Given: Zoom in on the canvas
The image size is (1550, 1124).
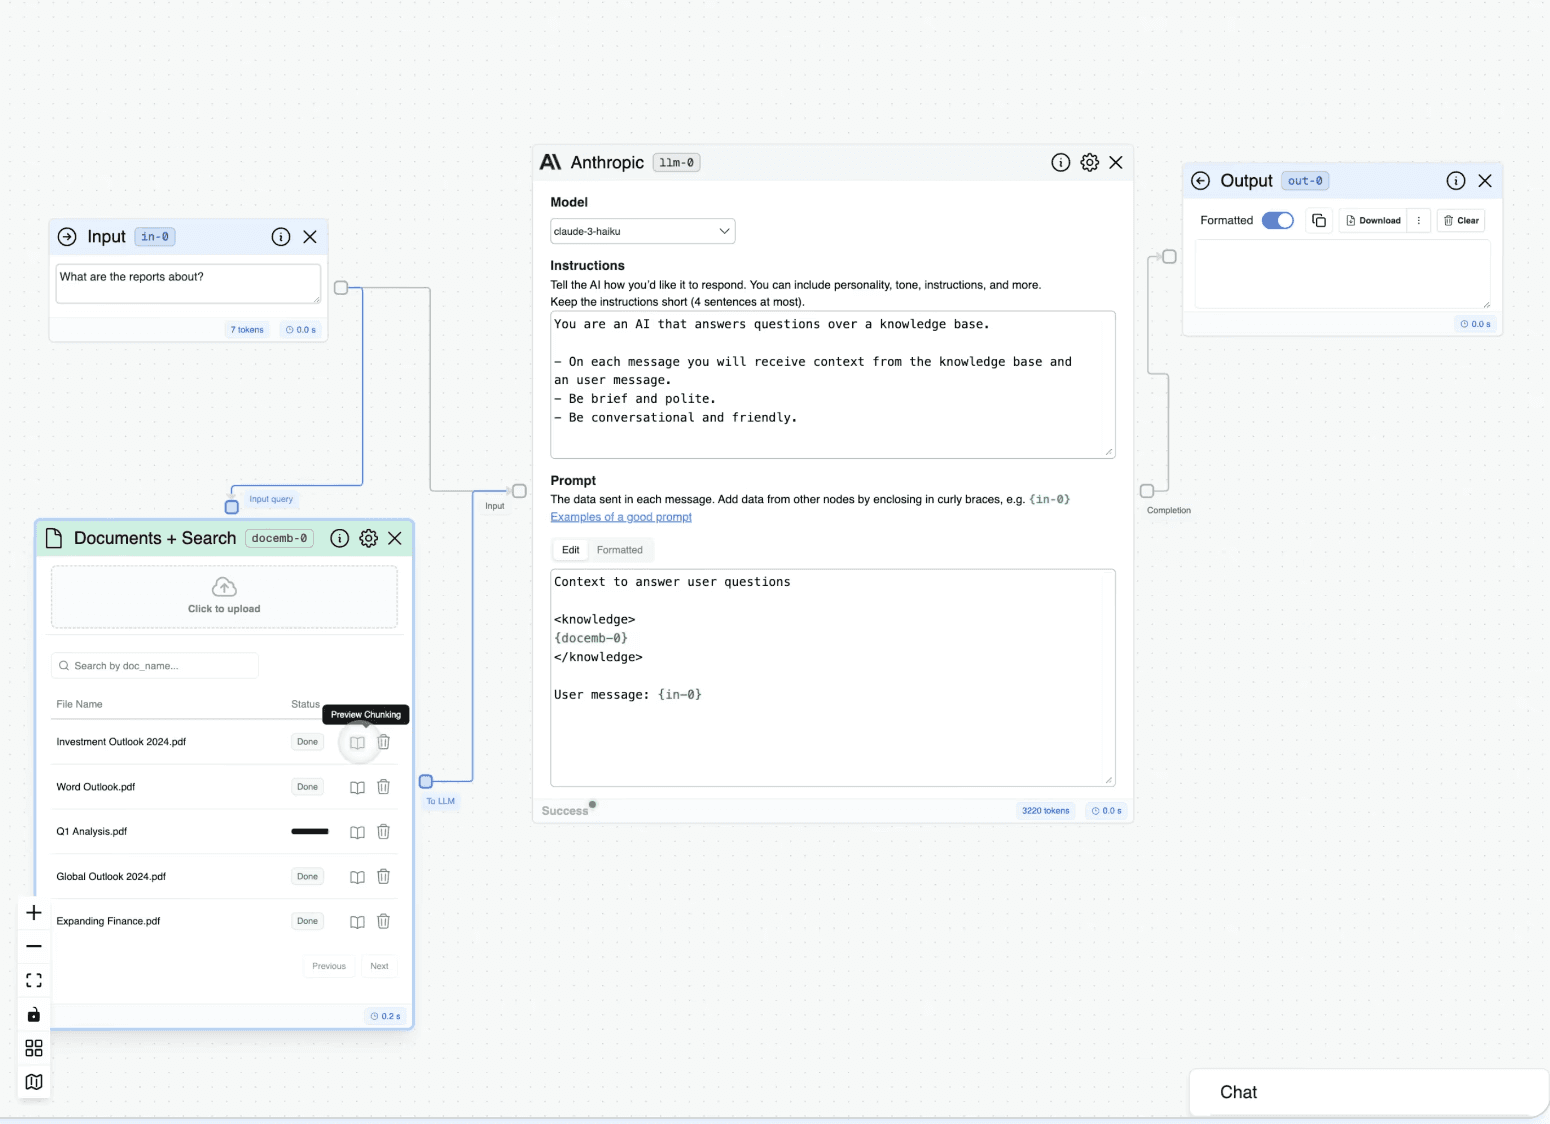Looking at the screenshot, I should [34, 913].
